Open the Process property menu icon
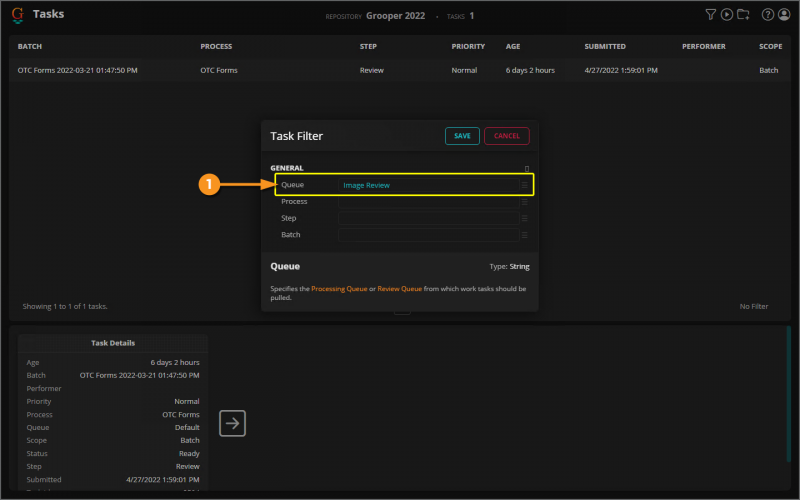This screenshot has height=500, width=800. pyautogui.click(x=524, y=202)
